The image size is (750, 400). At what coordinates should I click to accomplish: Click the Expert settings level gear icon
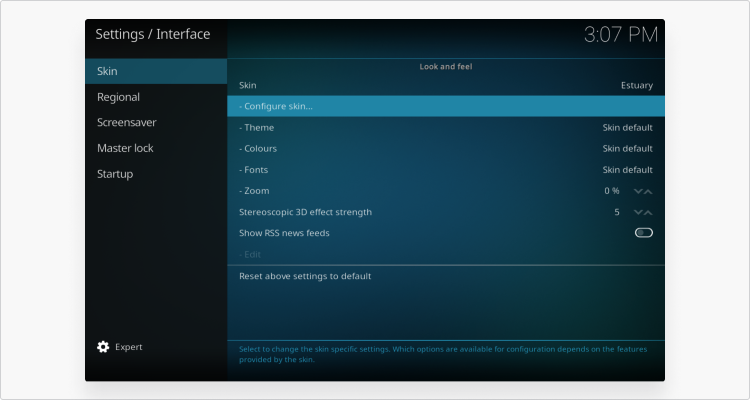[103, 347]
